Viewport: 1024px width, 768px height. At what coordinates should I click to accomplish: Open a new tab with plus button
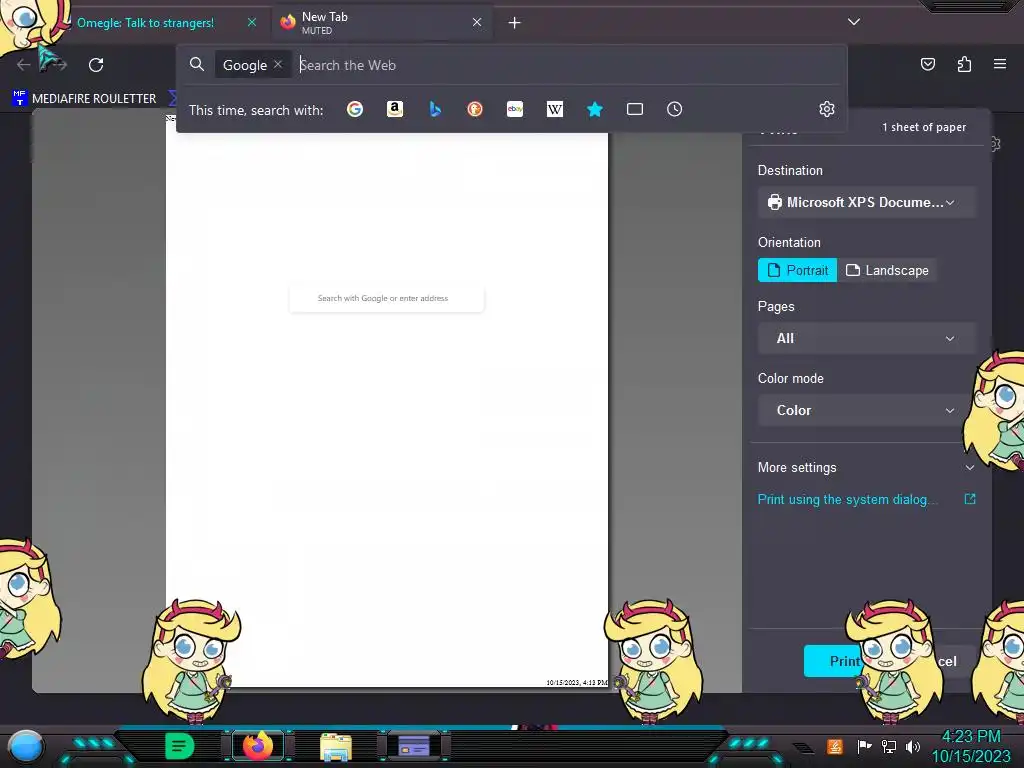(515, 23)
